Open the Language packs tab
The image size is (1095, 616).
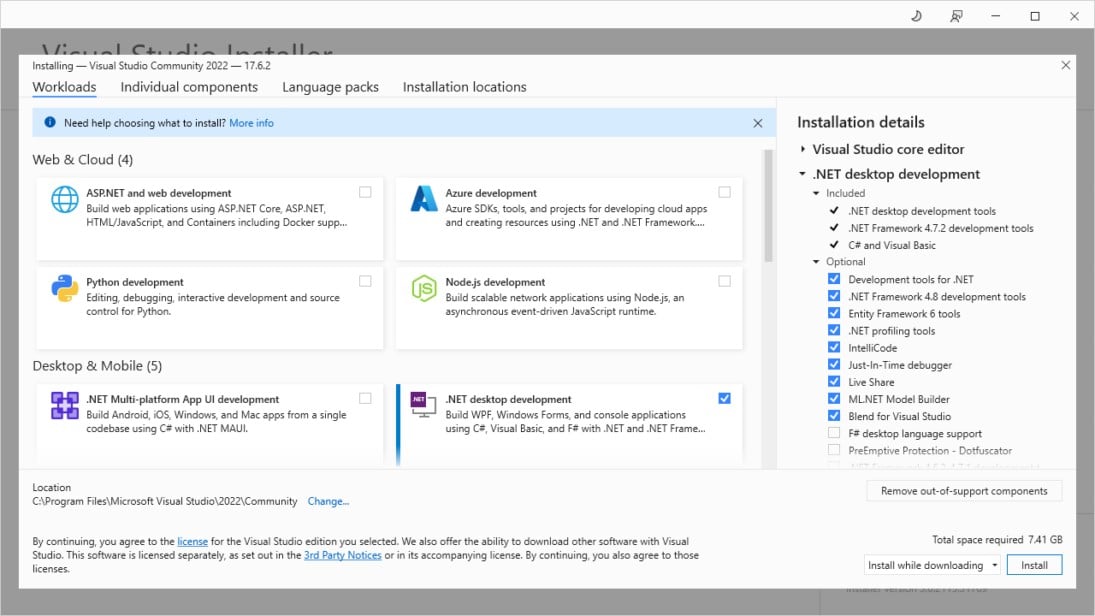tap(330, 87)
